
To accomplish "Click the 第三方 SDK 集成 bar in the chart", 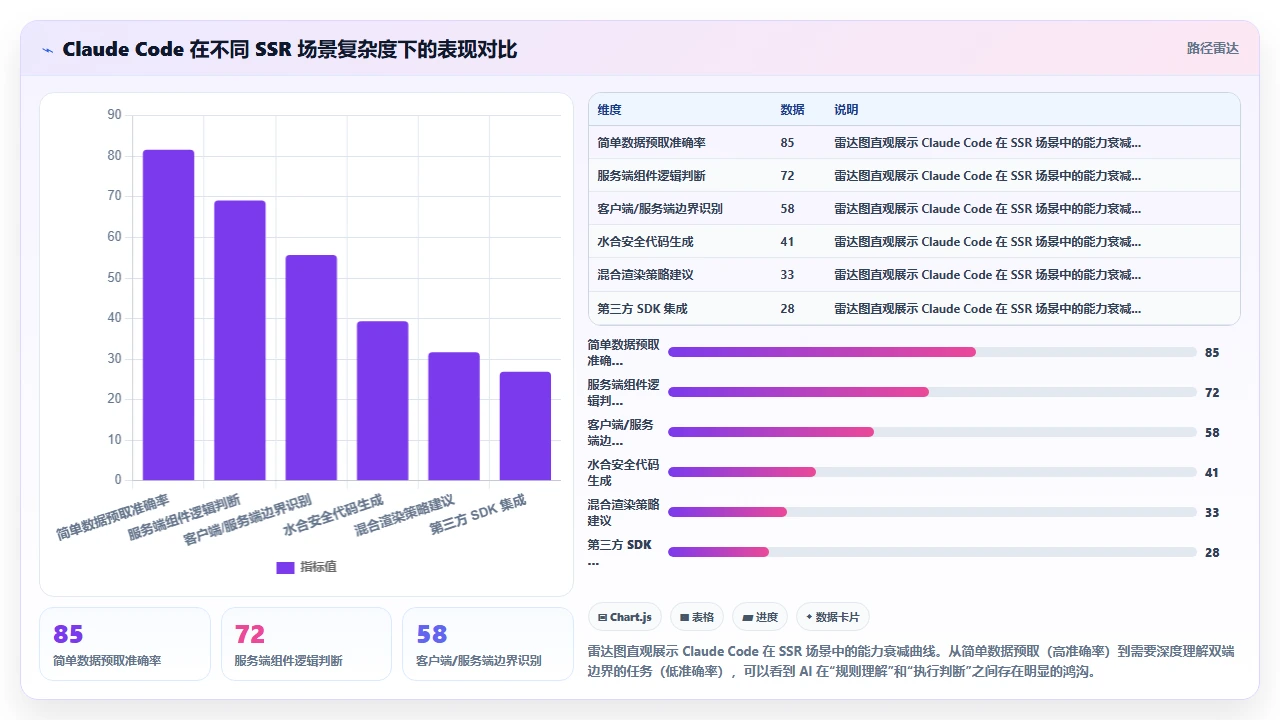I will (x=525, y=426).
